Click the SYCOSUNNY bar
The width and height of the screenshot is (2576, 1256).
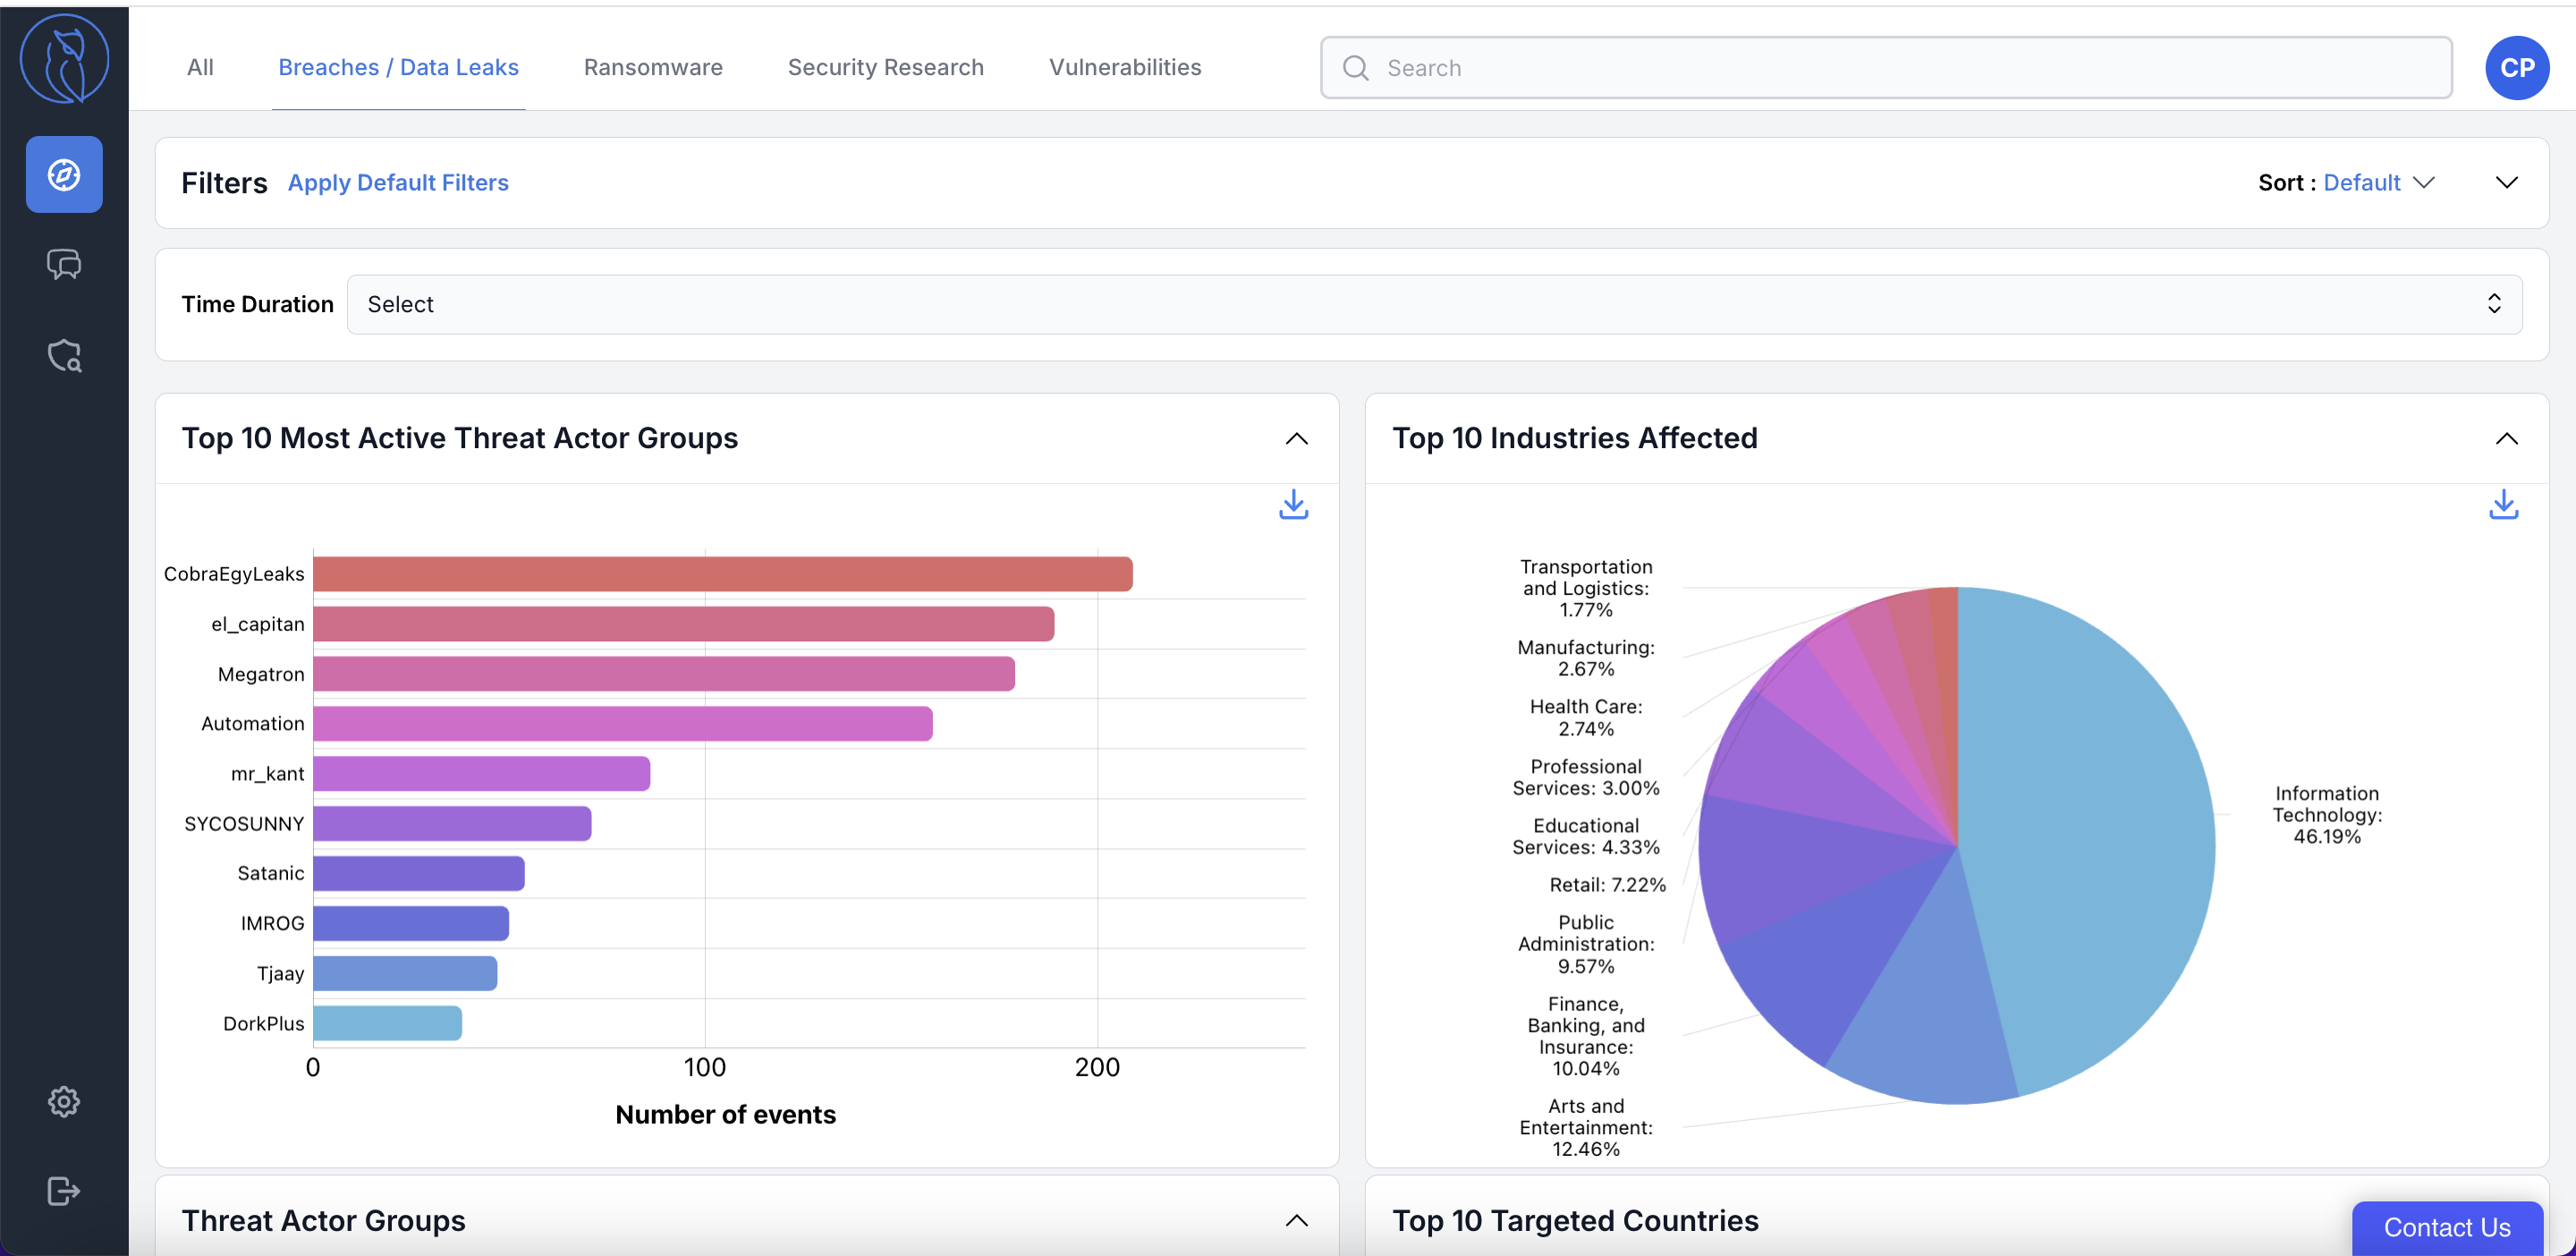(x=452, y=824)
